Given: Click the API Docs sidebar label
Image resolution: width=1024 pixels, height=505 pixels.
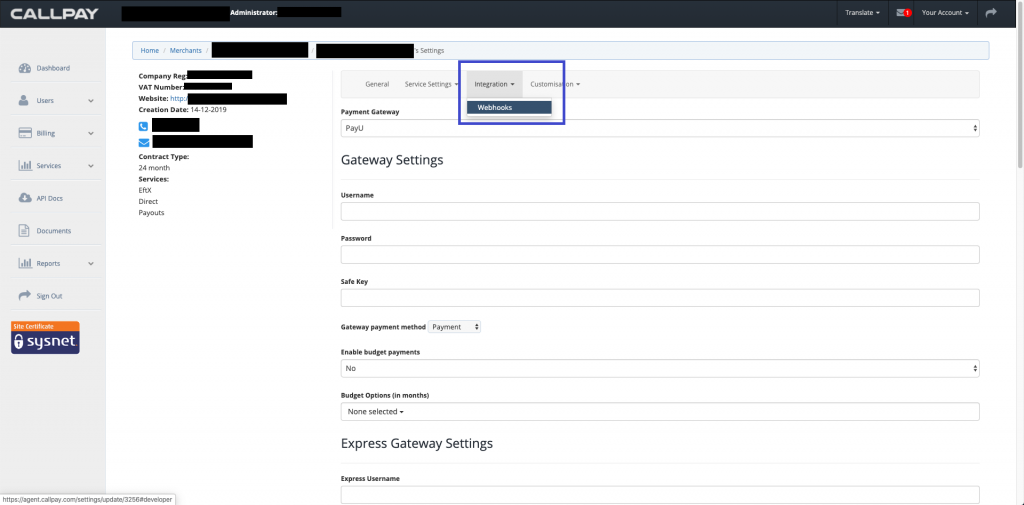Looking at the screenshot, I should (x=50, y=198).
